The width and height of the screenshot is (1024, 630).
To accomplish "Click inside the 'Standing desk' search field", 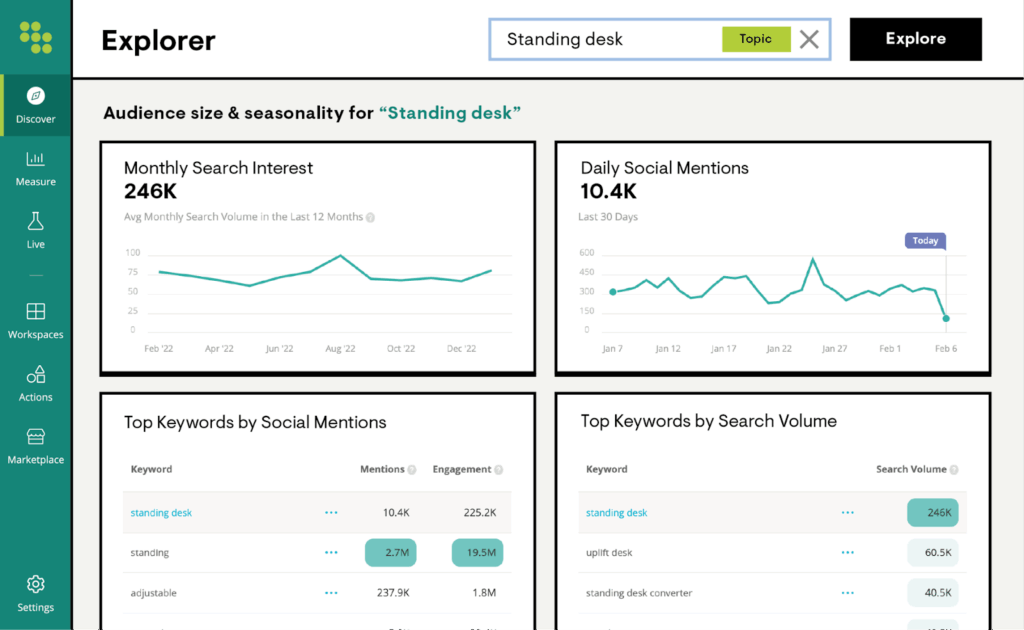I will coord(600,39).
